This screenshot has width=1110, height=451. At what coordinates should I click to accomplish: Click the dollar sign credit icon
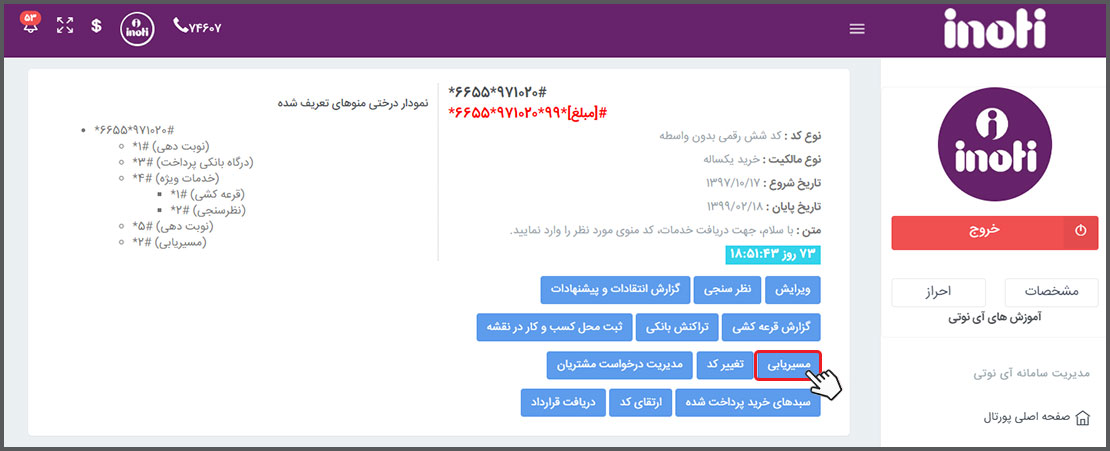[x=96, y=26]
